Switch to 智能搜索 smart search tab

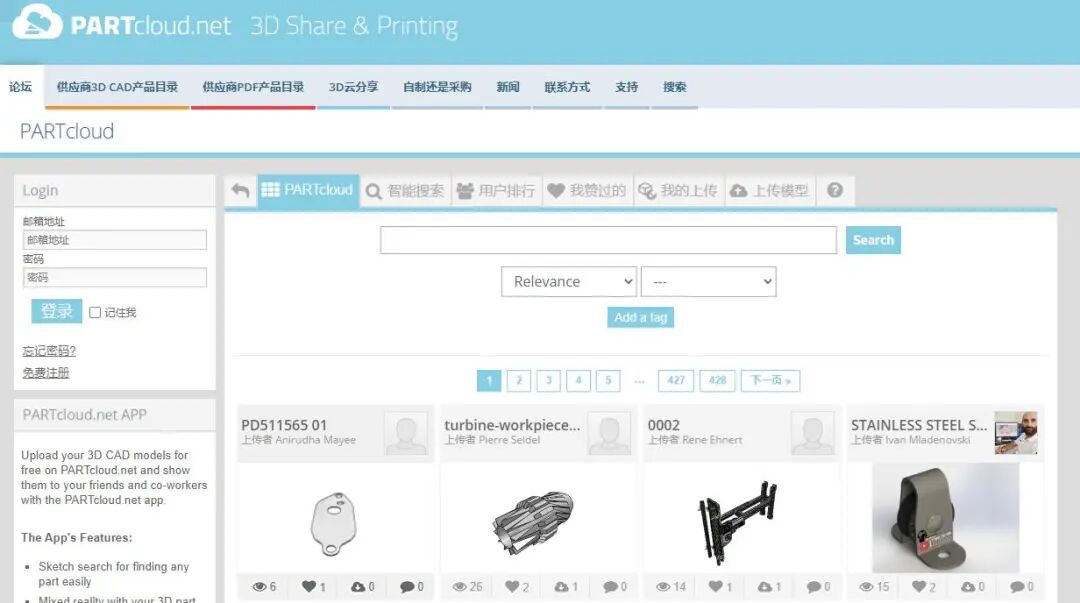click(405, 191)
